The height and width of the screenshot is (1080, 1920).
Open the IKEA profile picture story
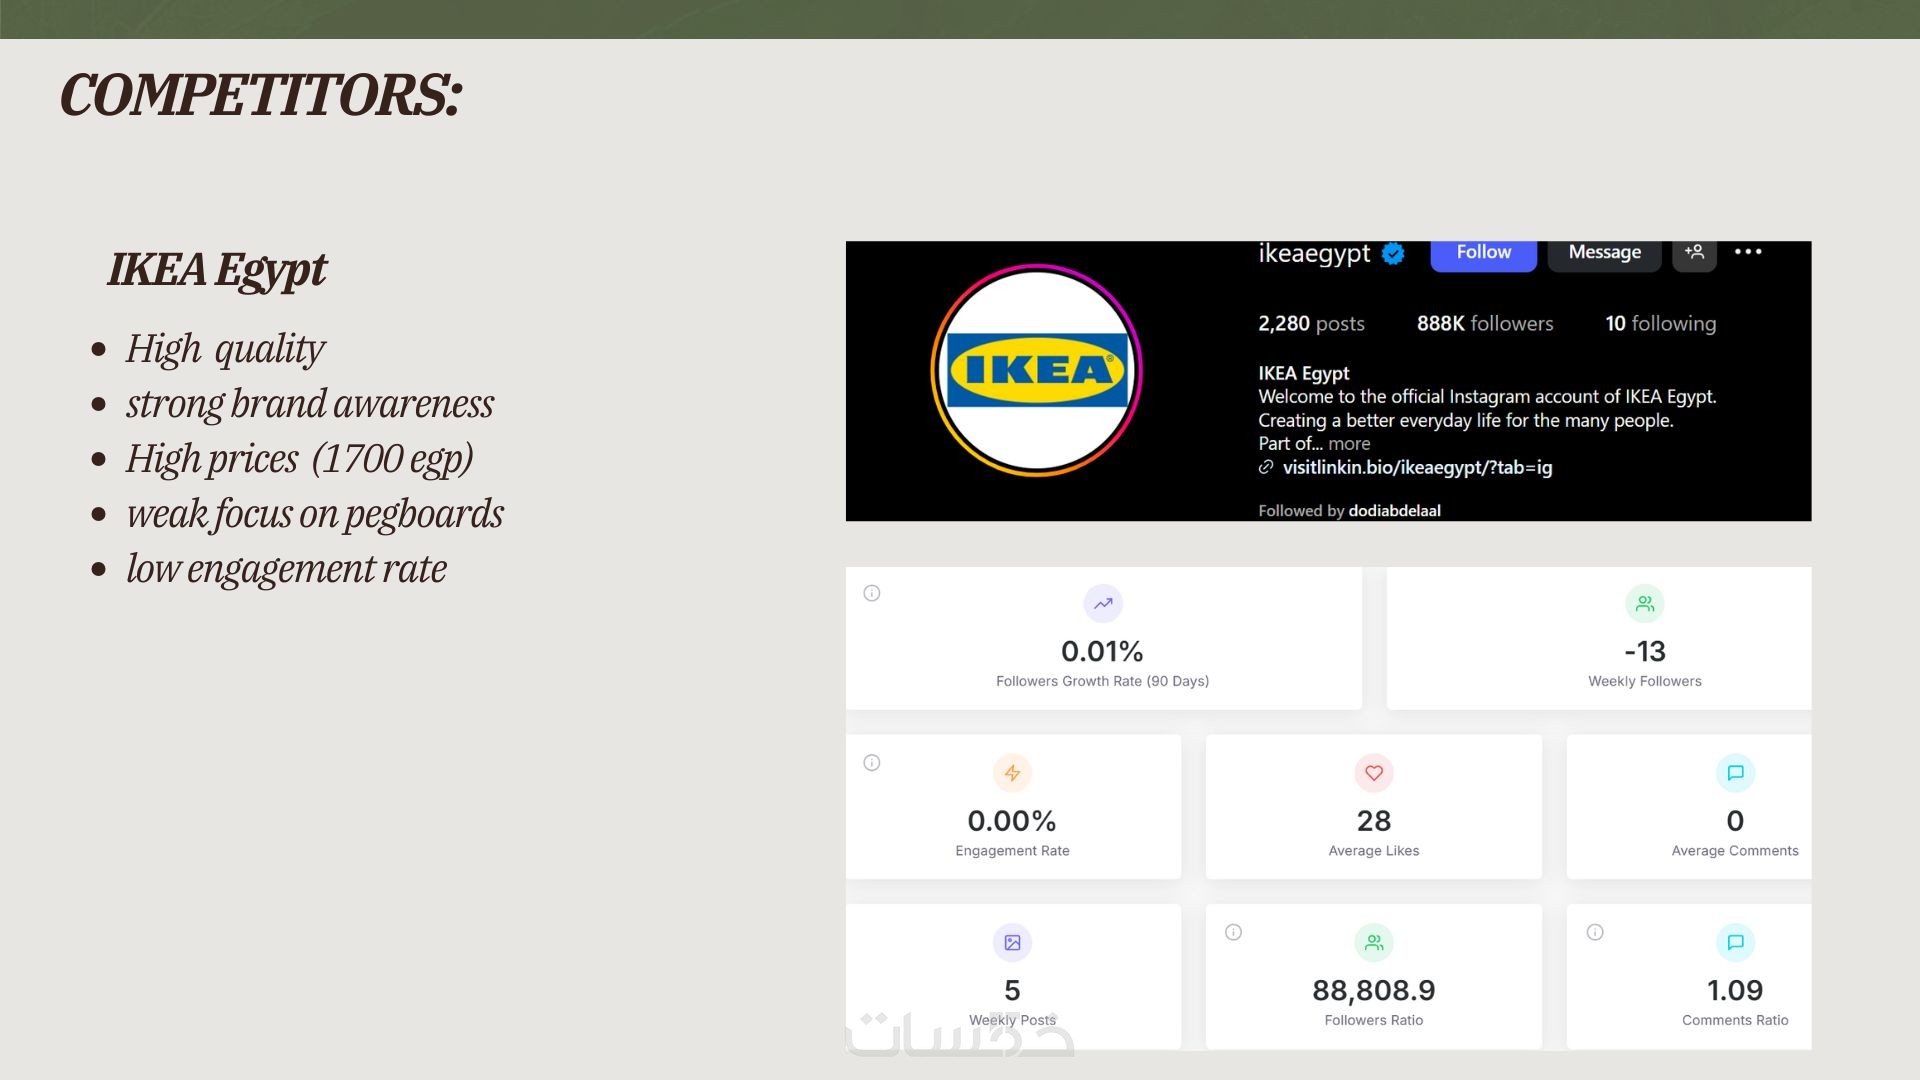(1036, 370)
